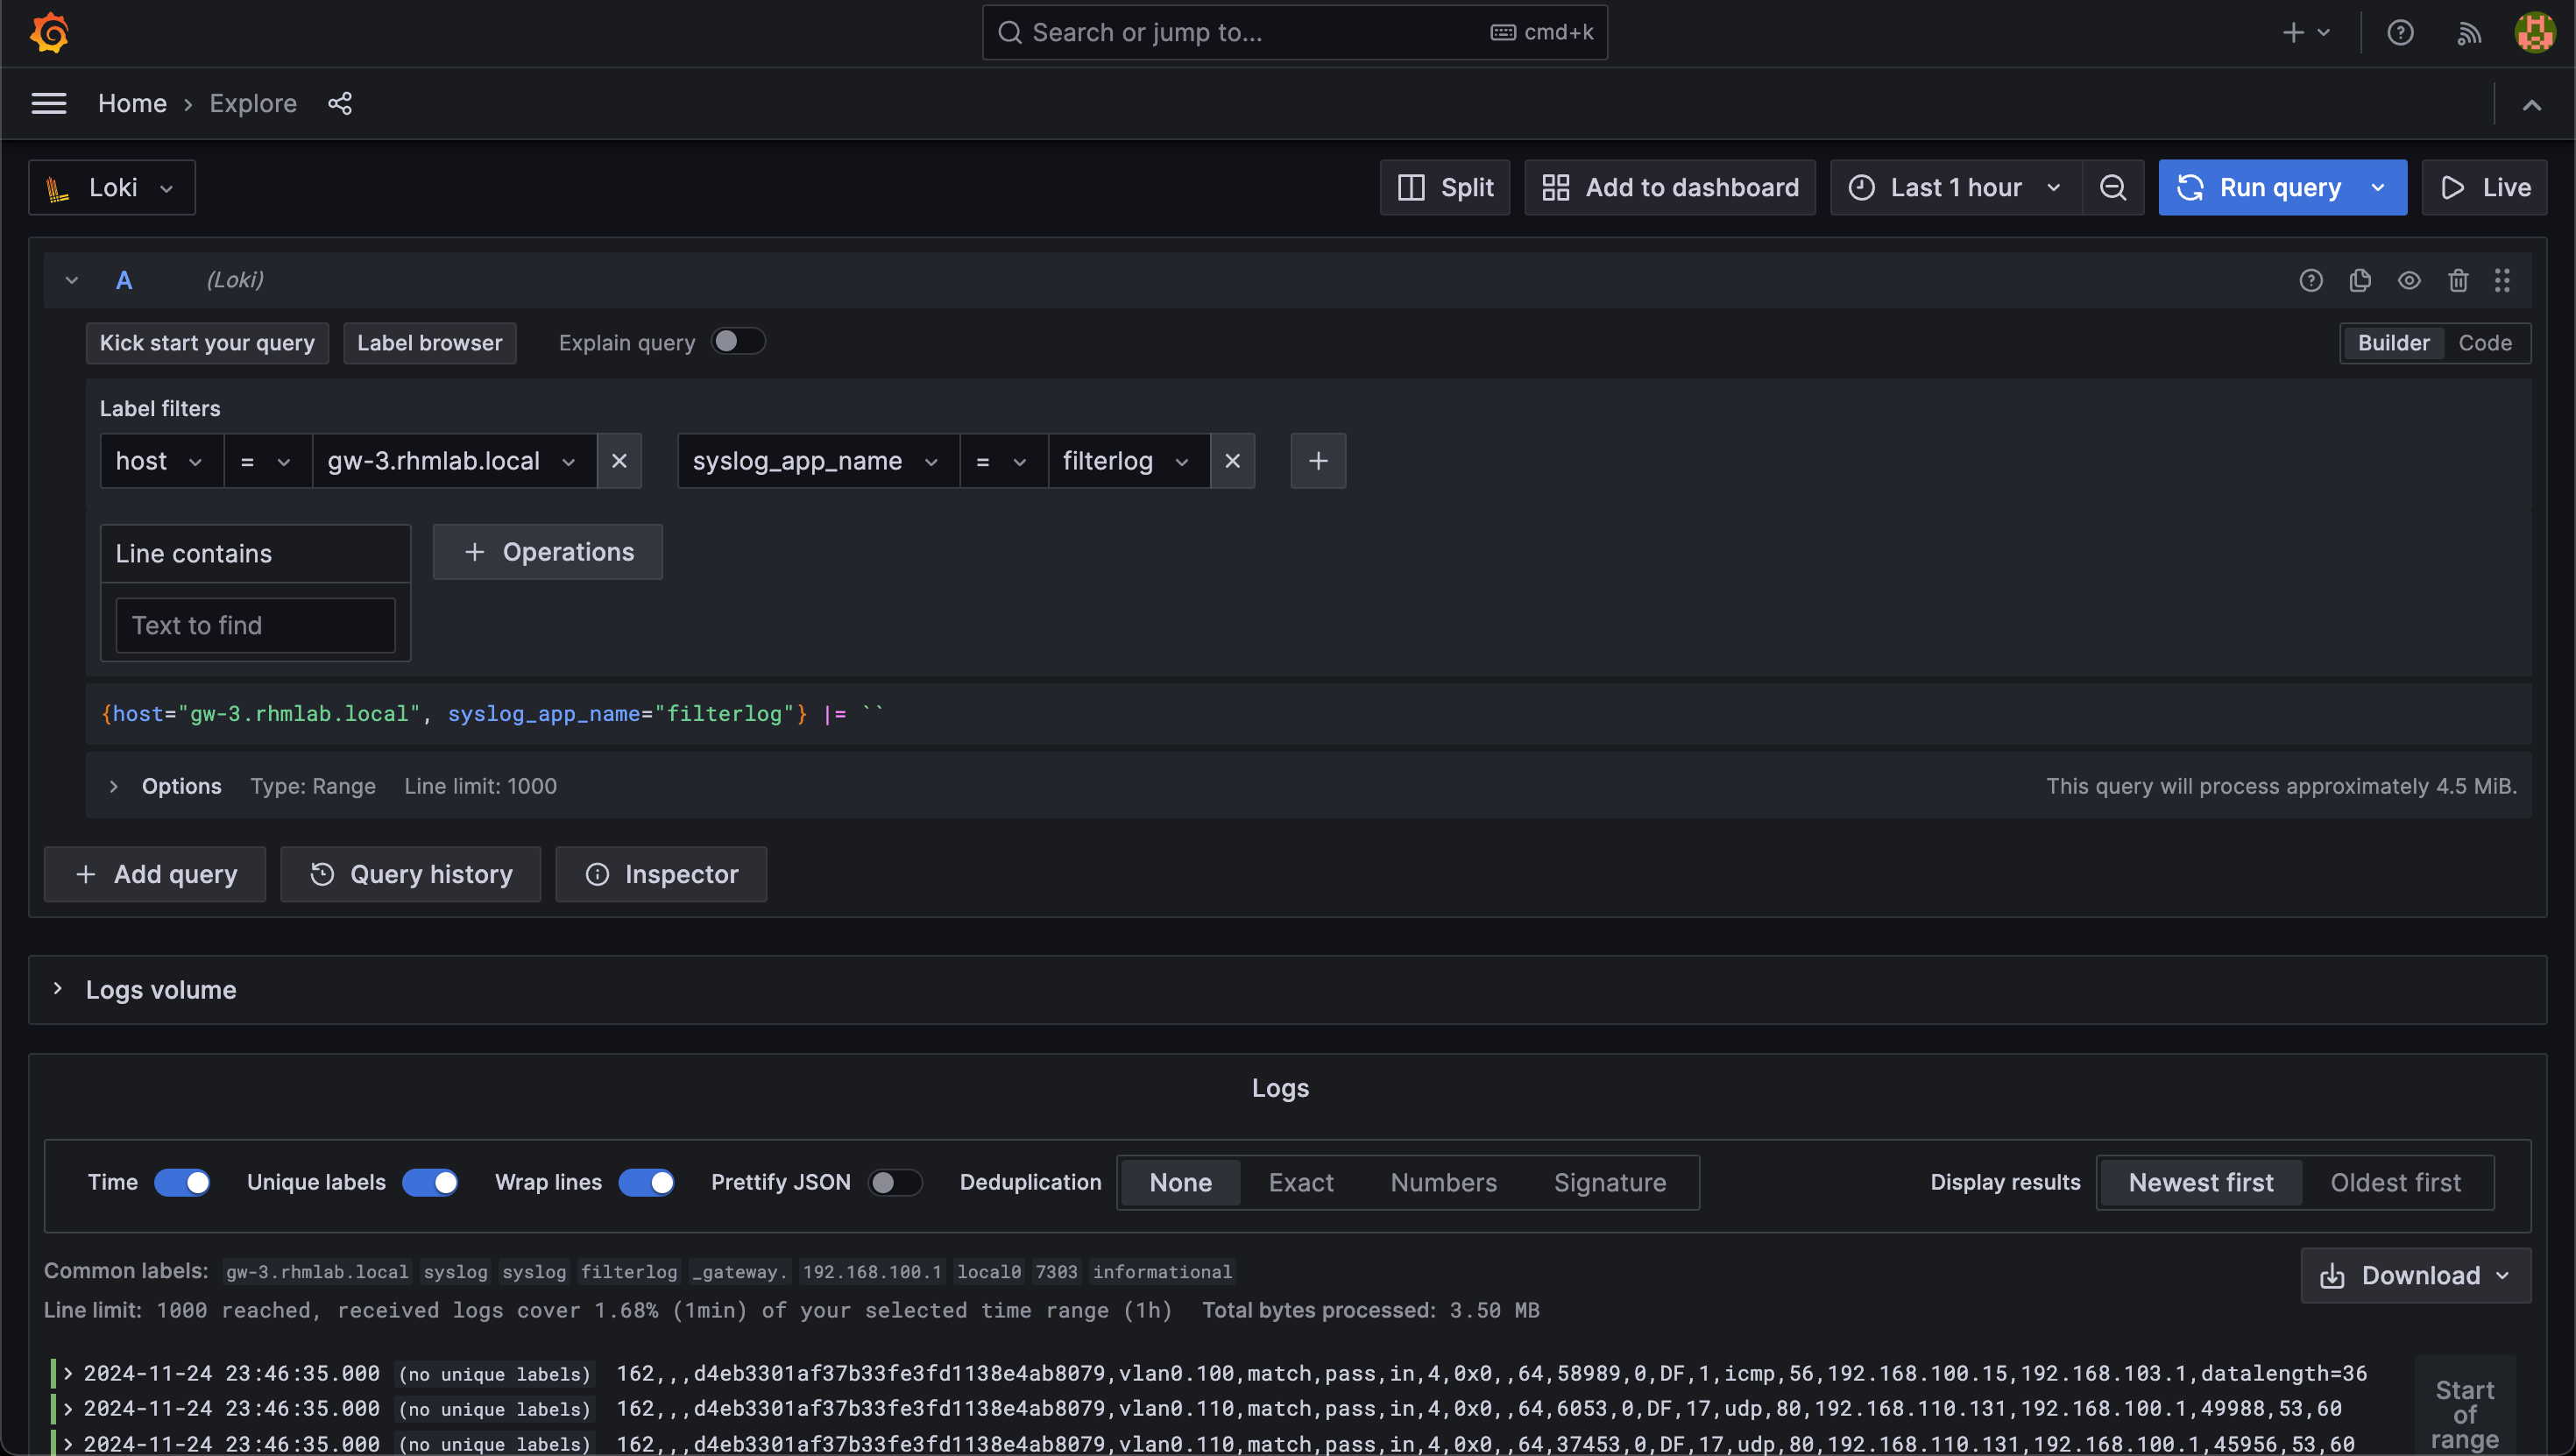Toggle the Prettify JSON switch
Image resolution: width=2576 pixels, height=1456 pixels.
point(894,1183)
